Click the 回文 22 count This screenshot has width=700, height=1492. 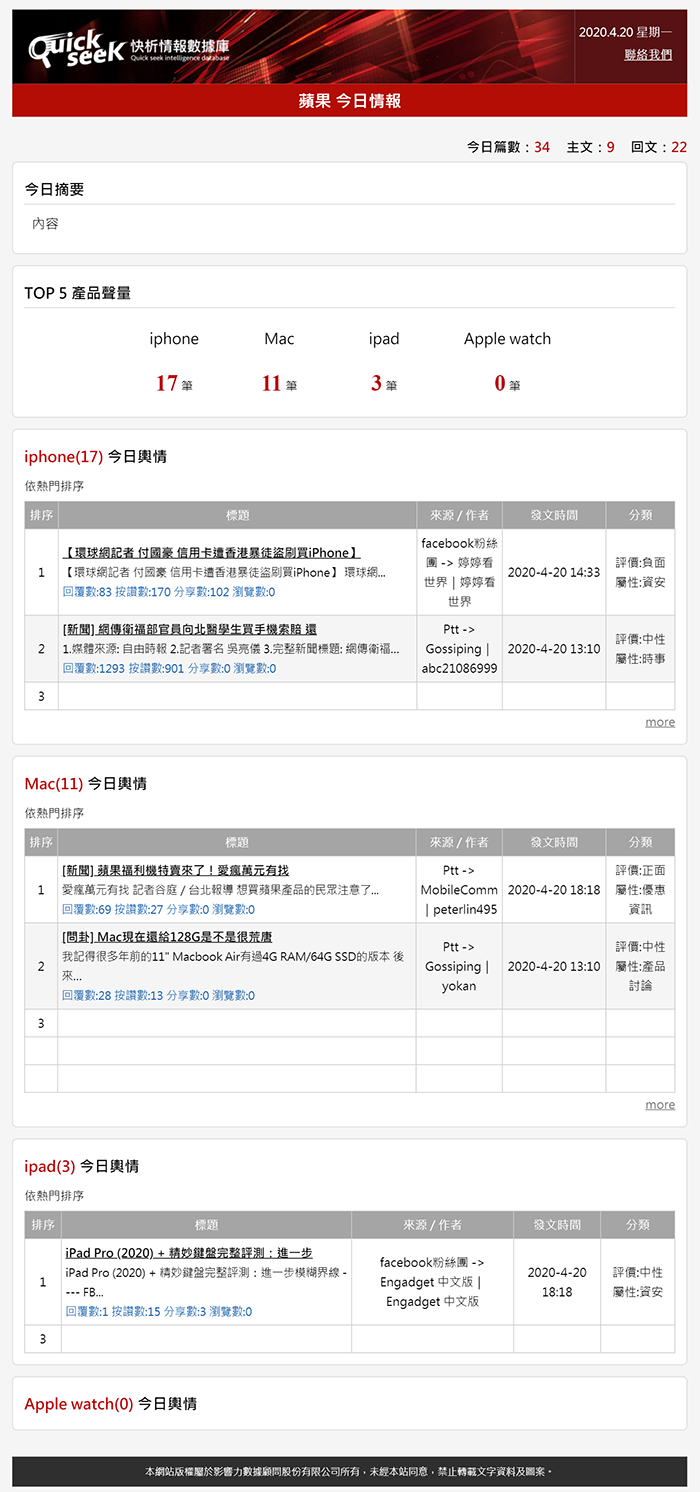[659, 147]
